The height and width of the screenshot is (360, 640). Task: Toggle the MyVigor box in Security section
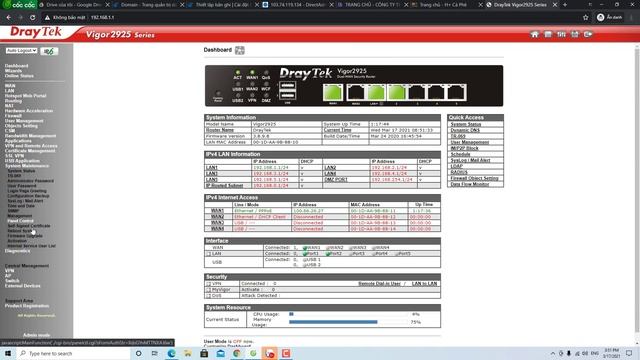209,290
